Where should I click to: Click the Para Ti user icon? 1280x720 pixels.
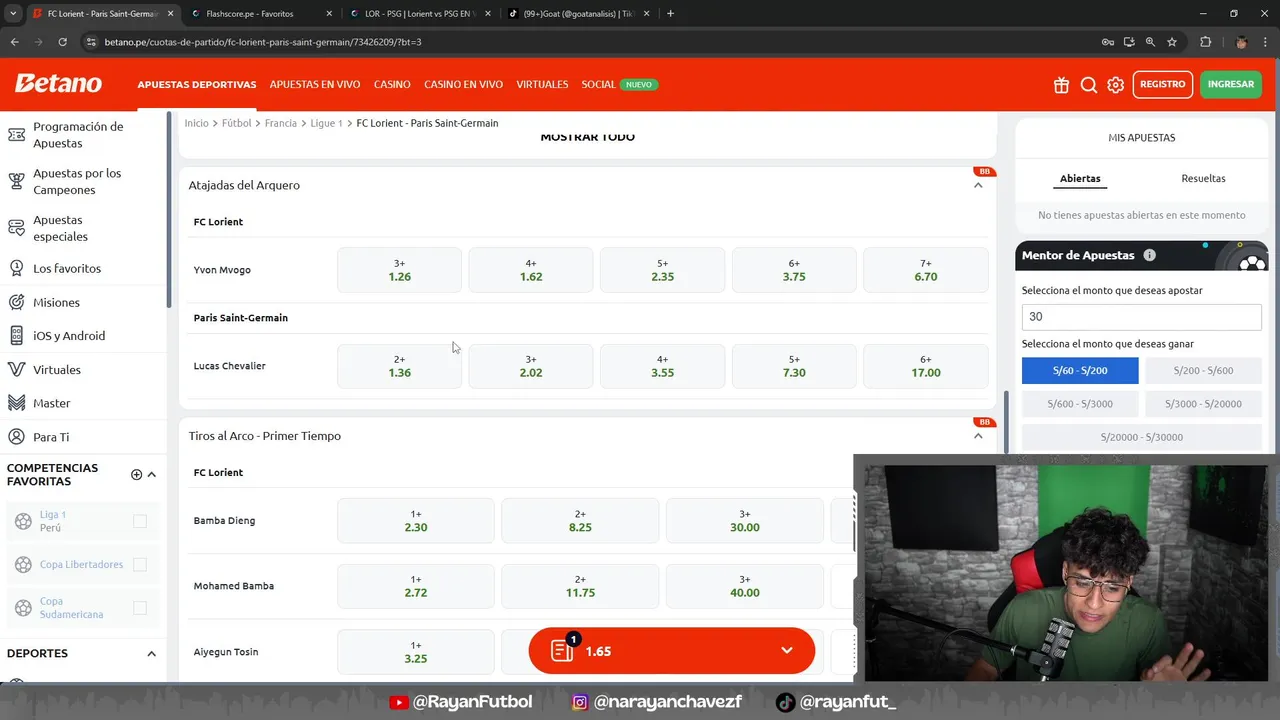pyautogui.click(x=16, y=437)
